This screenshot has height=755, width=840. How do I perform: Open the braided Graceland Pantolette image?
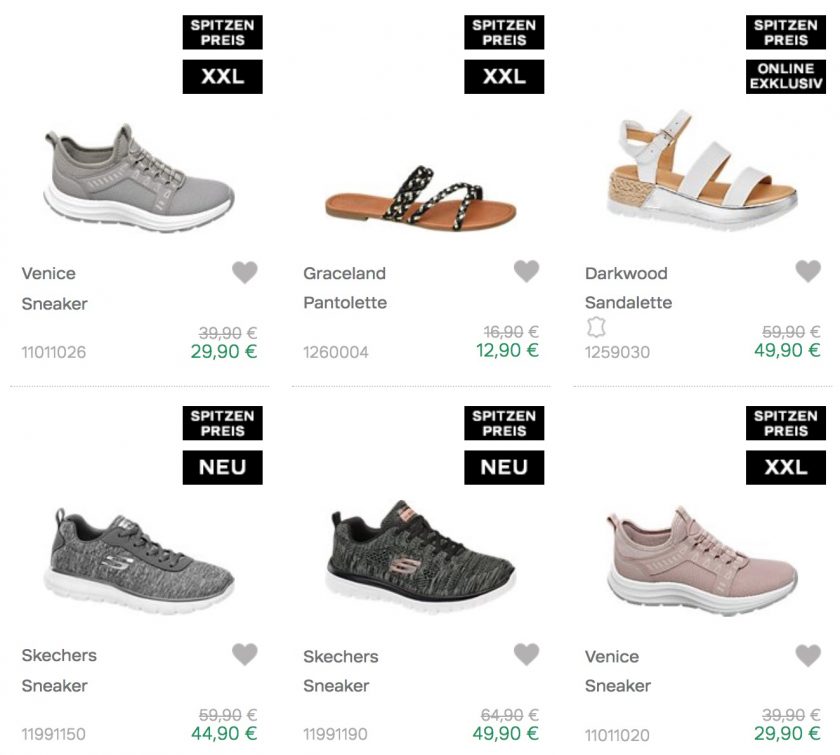pos(421,192)
